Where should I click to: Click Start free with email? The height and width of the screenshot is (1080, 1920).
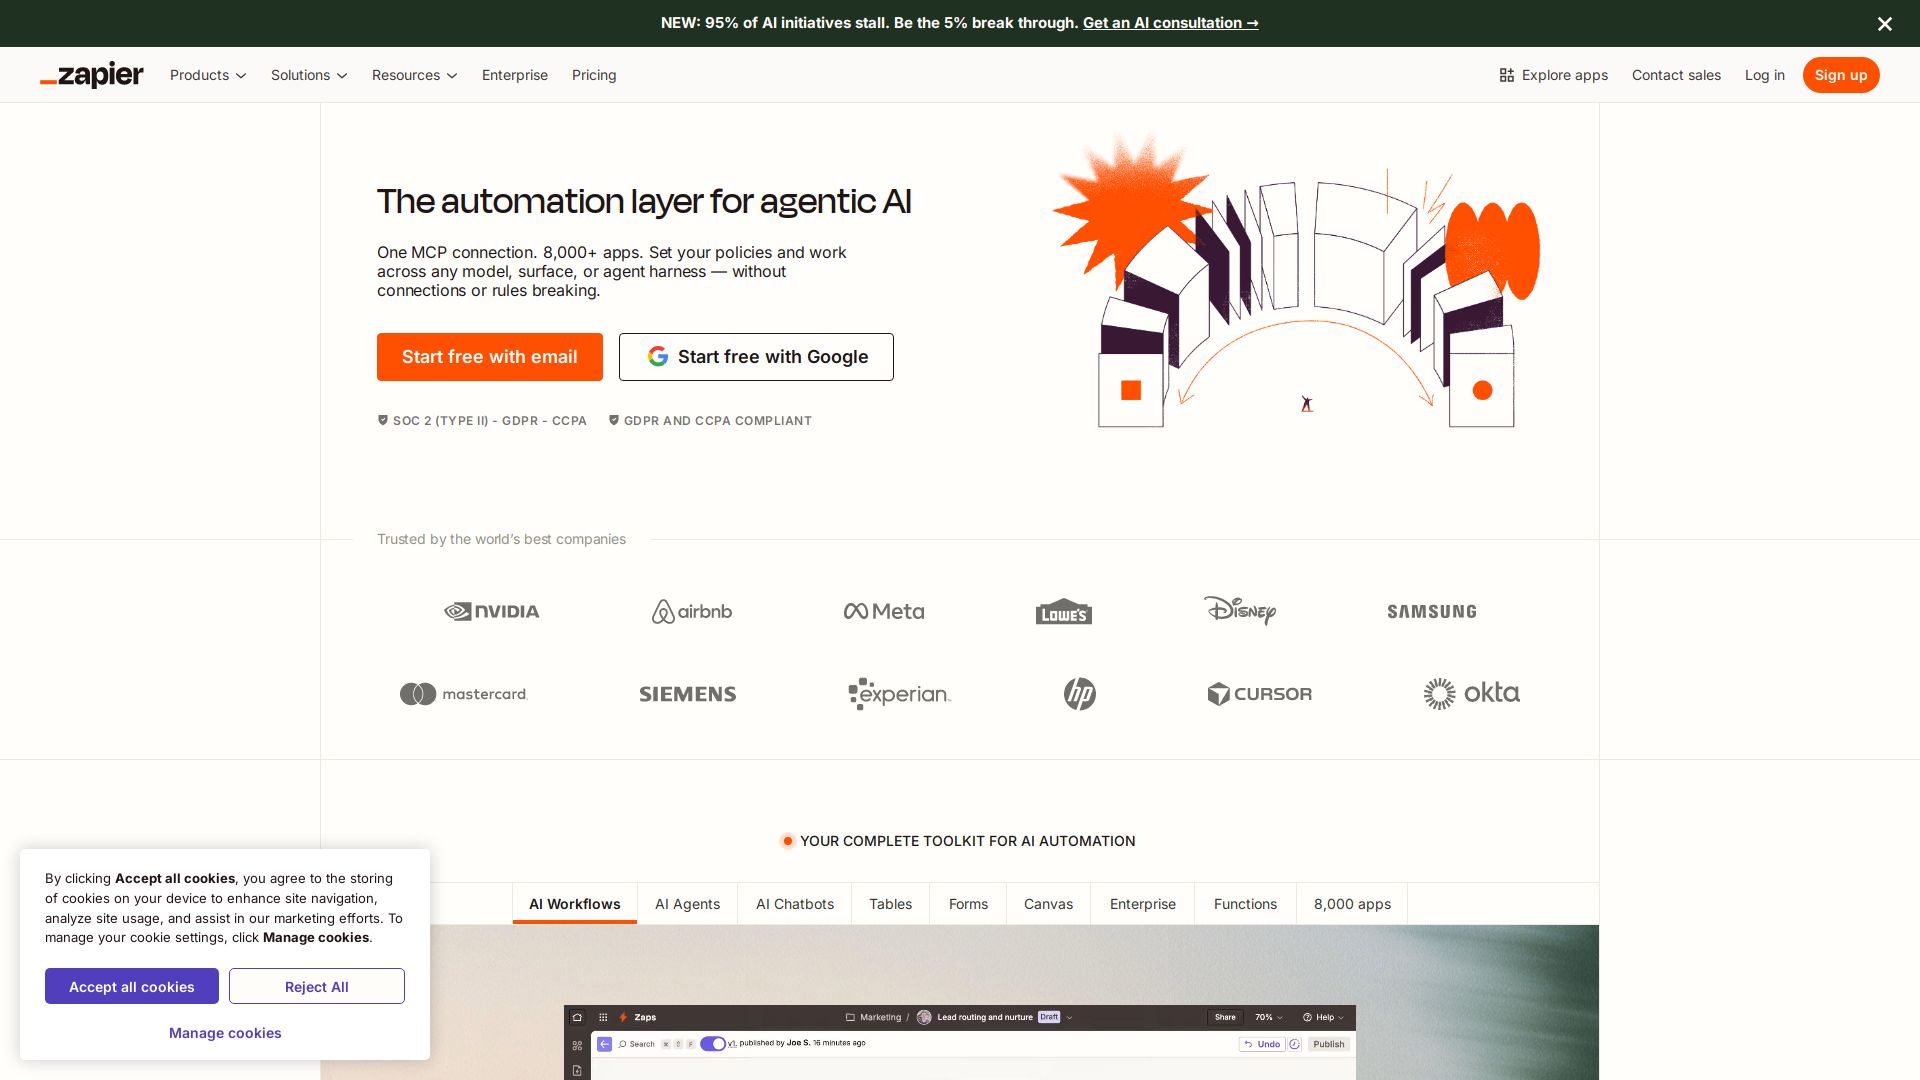coord(489,357)
